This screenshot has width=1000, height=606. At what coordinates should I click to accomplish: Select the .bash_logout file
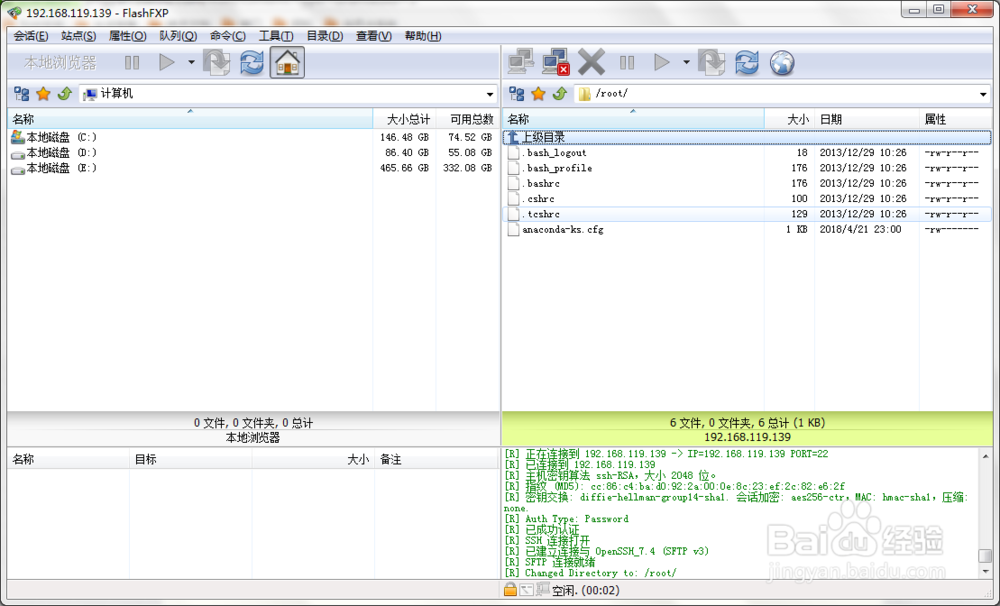(747, 152)
